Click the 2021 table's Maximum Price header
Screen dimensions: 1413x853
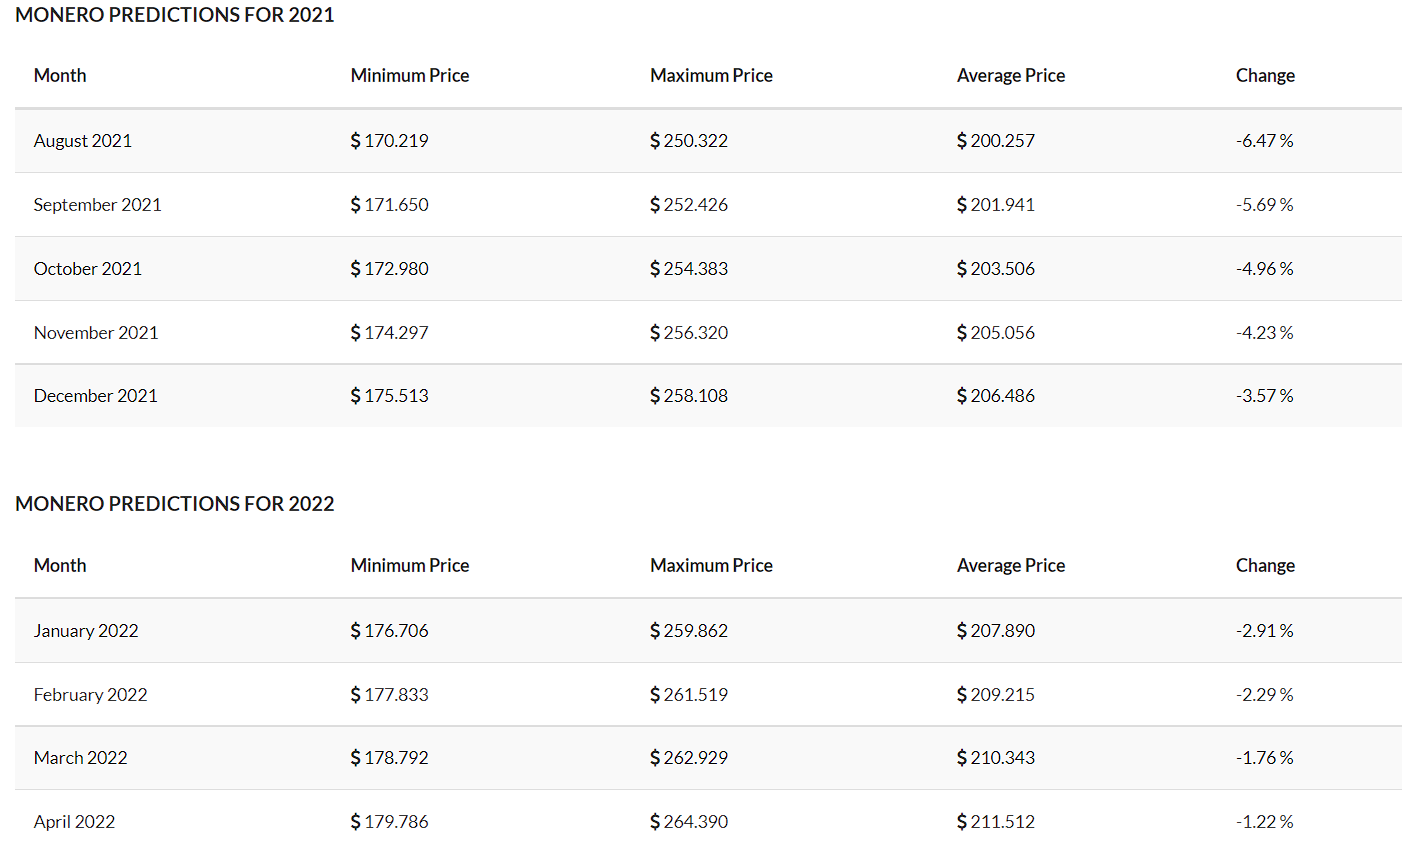[x=711, y=75]
